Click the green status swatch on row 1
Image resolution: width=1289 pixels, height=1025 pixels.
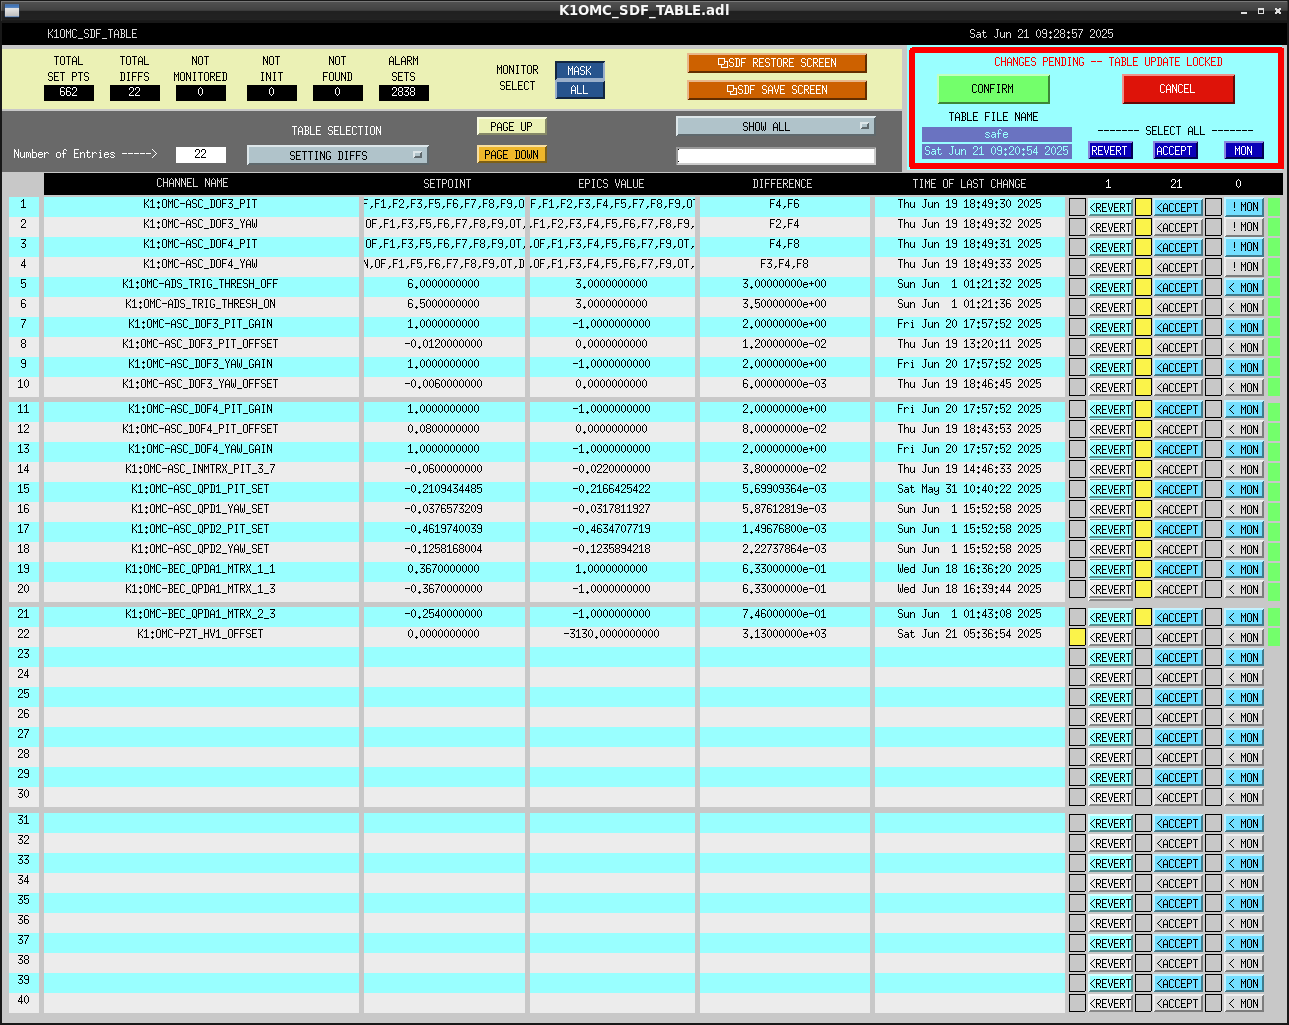1274,207
